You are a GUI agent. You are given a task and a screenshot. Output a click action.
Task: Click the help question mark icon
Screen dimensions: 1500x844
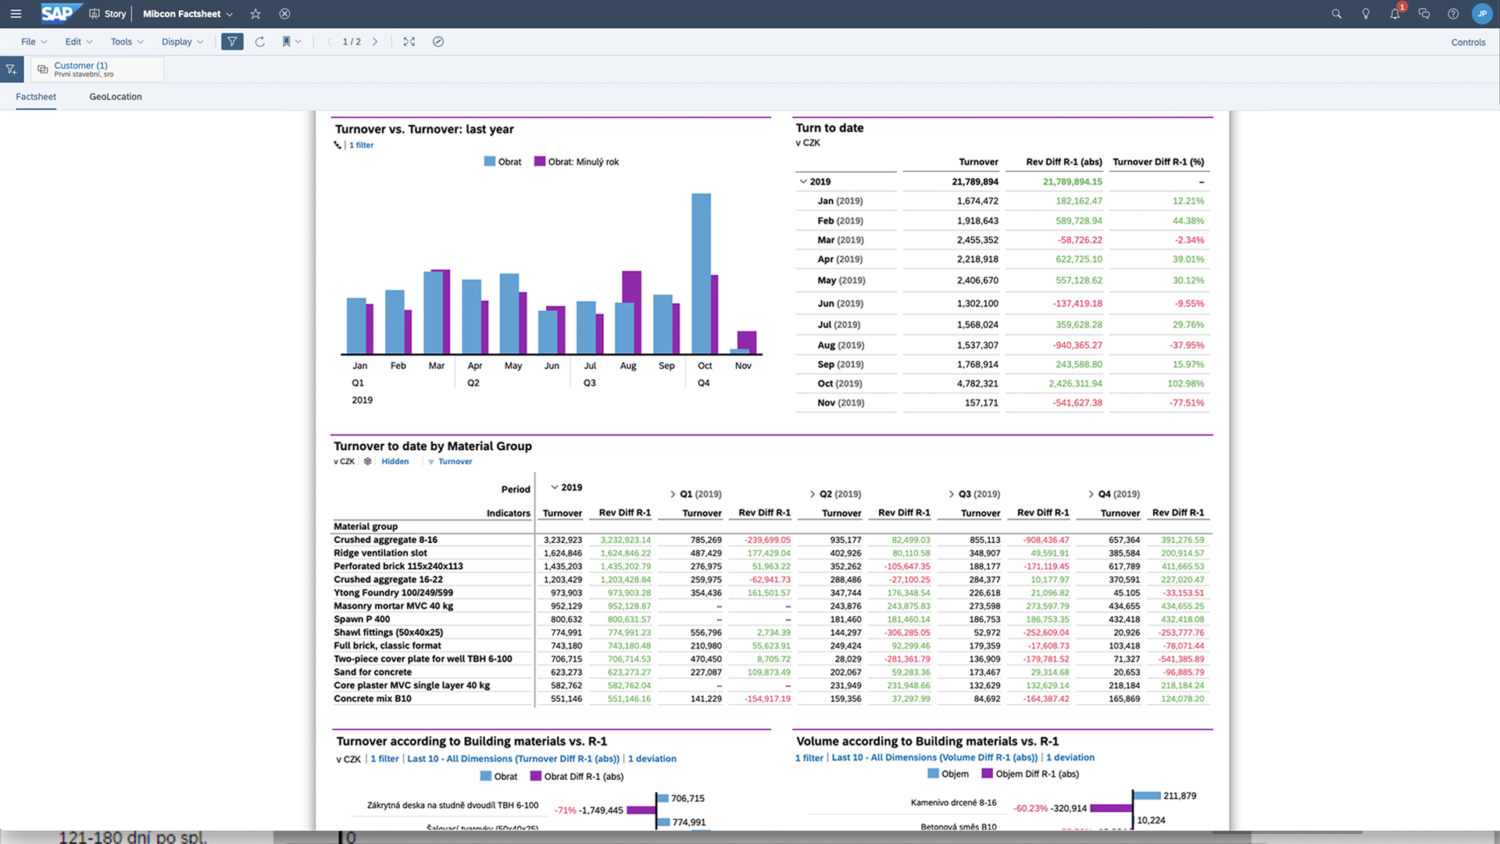pyautogui.click(x=1453, y=14)
